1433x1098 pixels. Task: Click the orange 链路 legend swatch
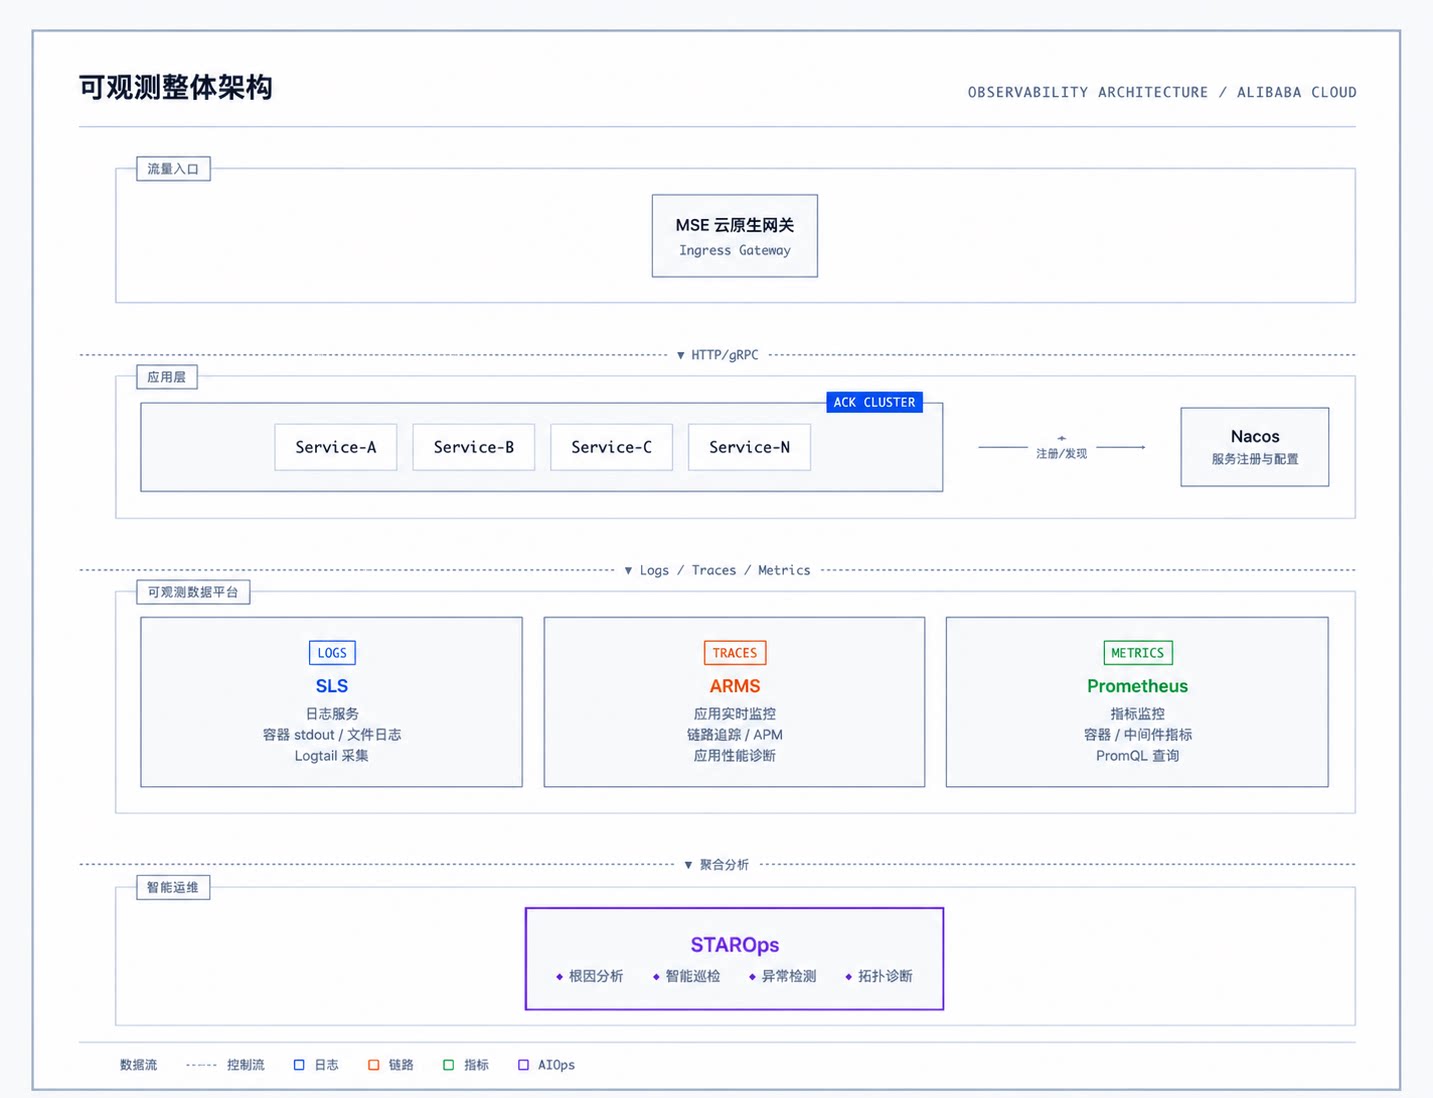[x=374, y=1065]
